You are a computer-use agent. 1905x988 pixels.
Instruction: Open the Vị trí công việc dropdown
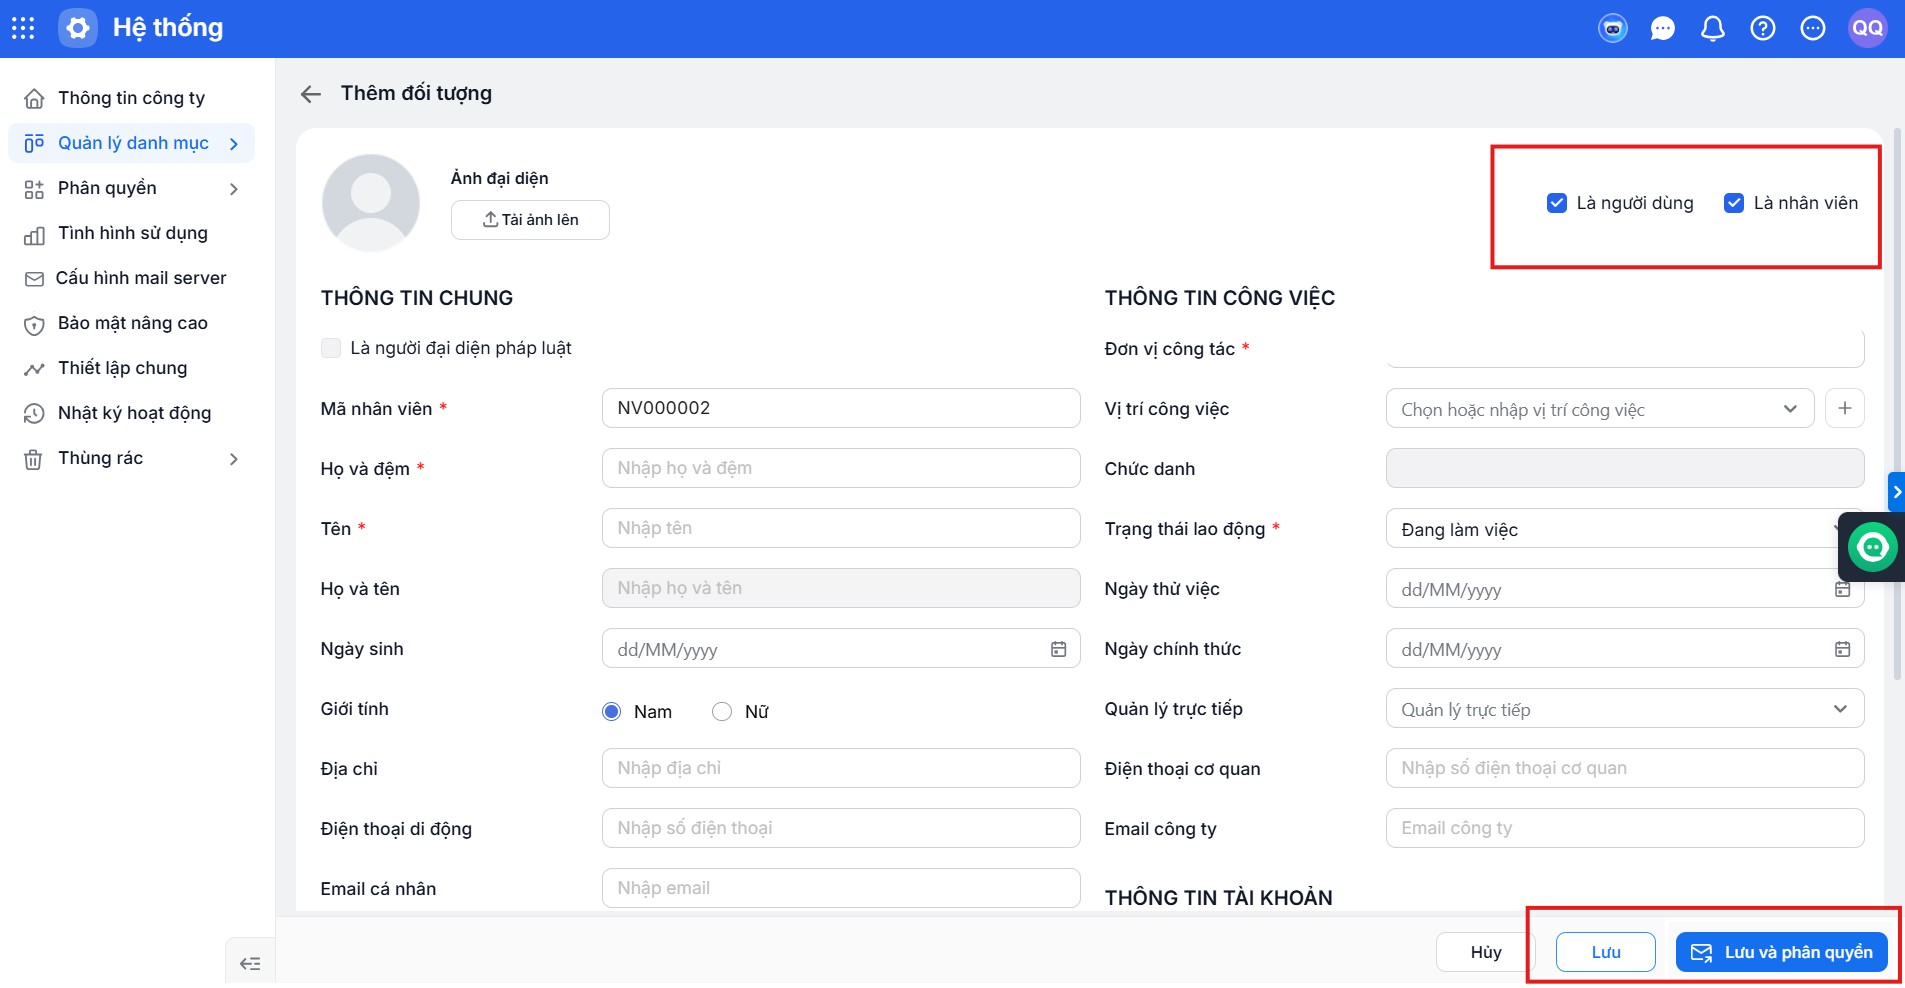[1599, 408]
